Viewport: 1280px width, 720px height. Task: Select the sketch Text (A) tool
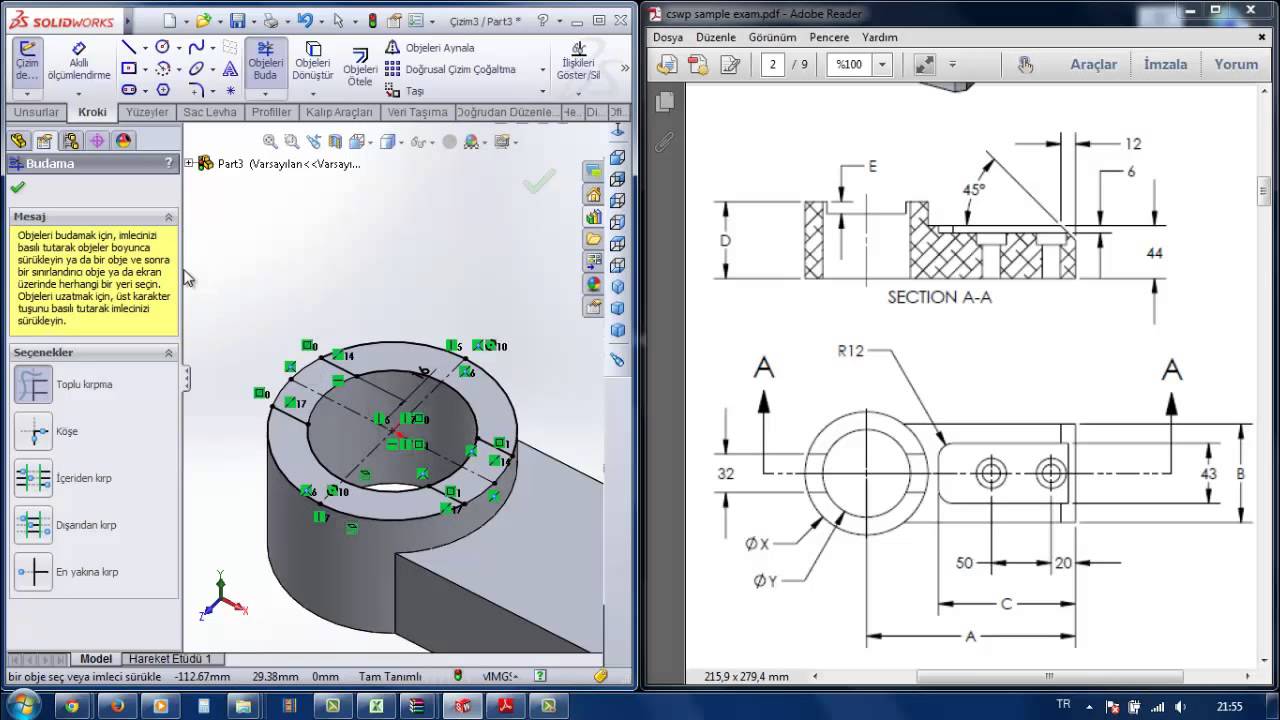(x=230, y=68)
